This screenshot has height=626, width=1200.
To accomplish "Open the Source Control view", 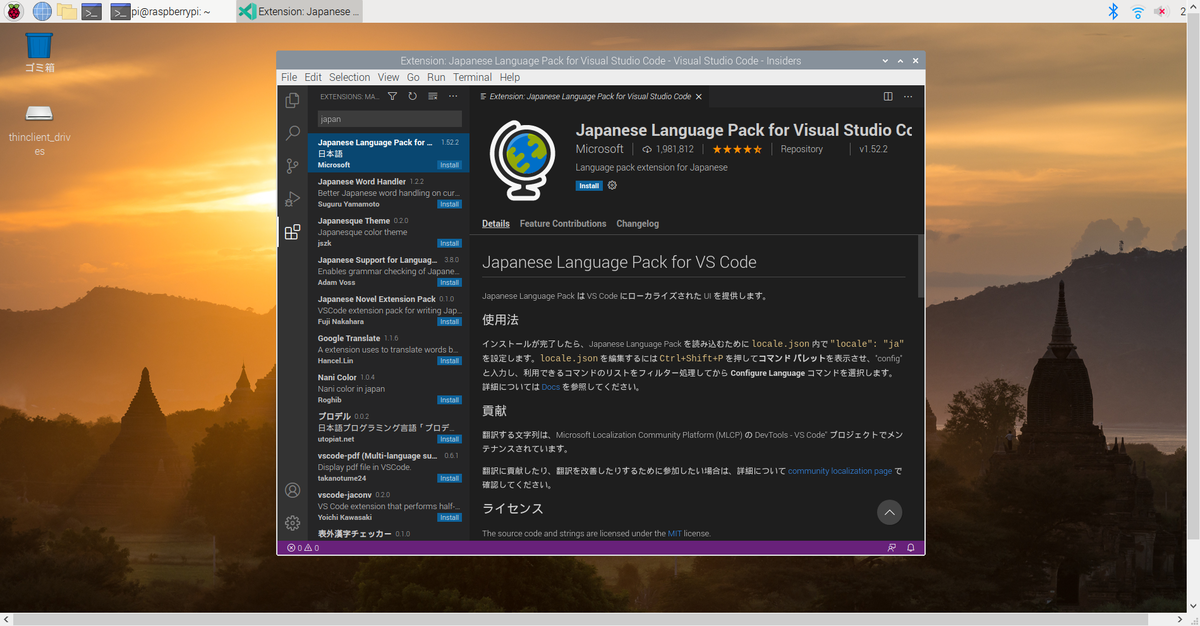I will pyautogui.click(x=292, y=166).
